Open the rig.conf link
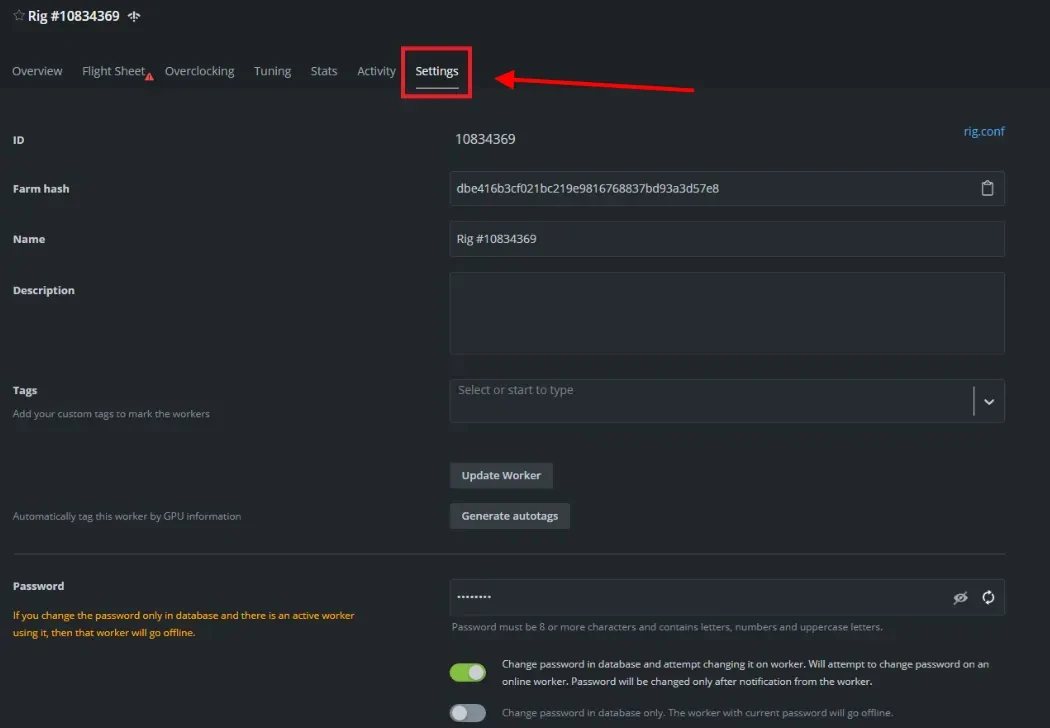The width and height of the screenshot is (1050, 728). 983,131
